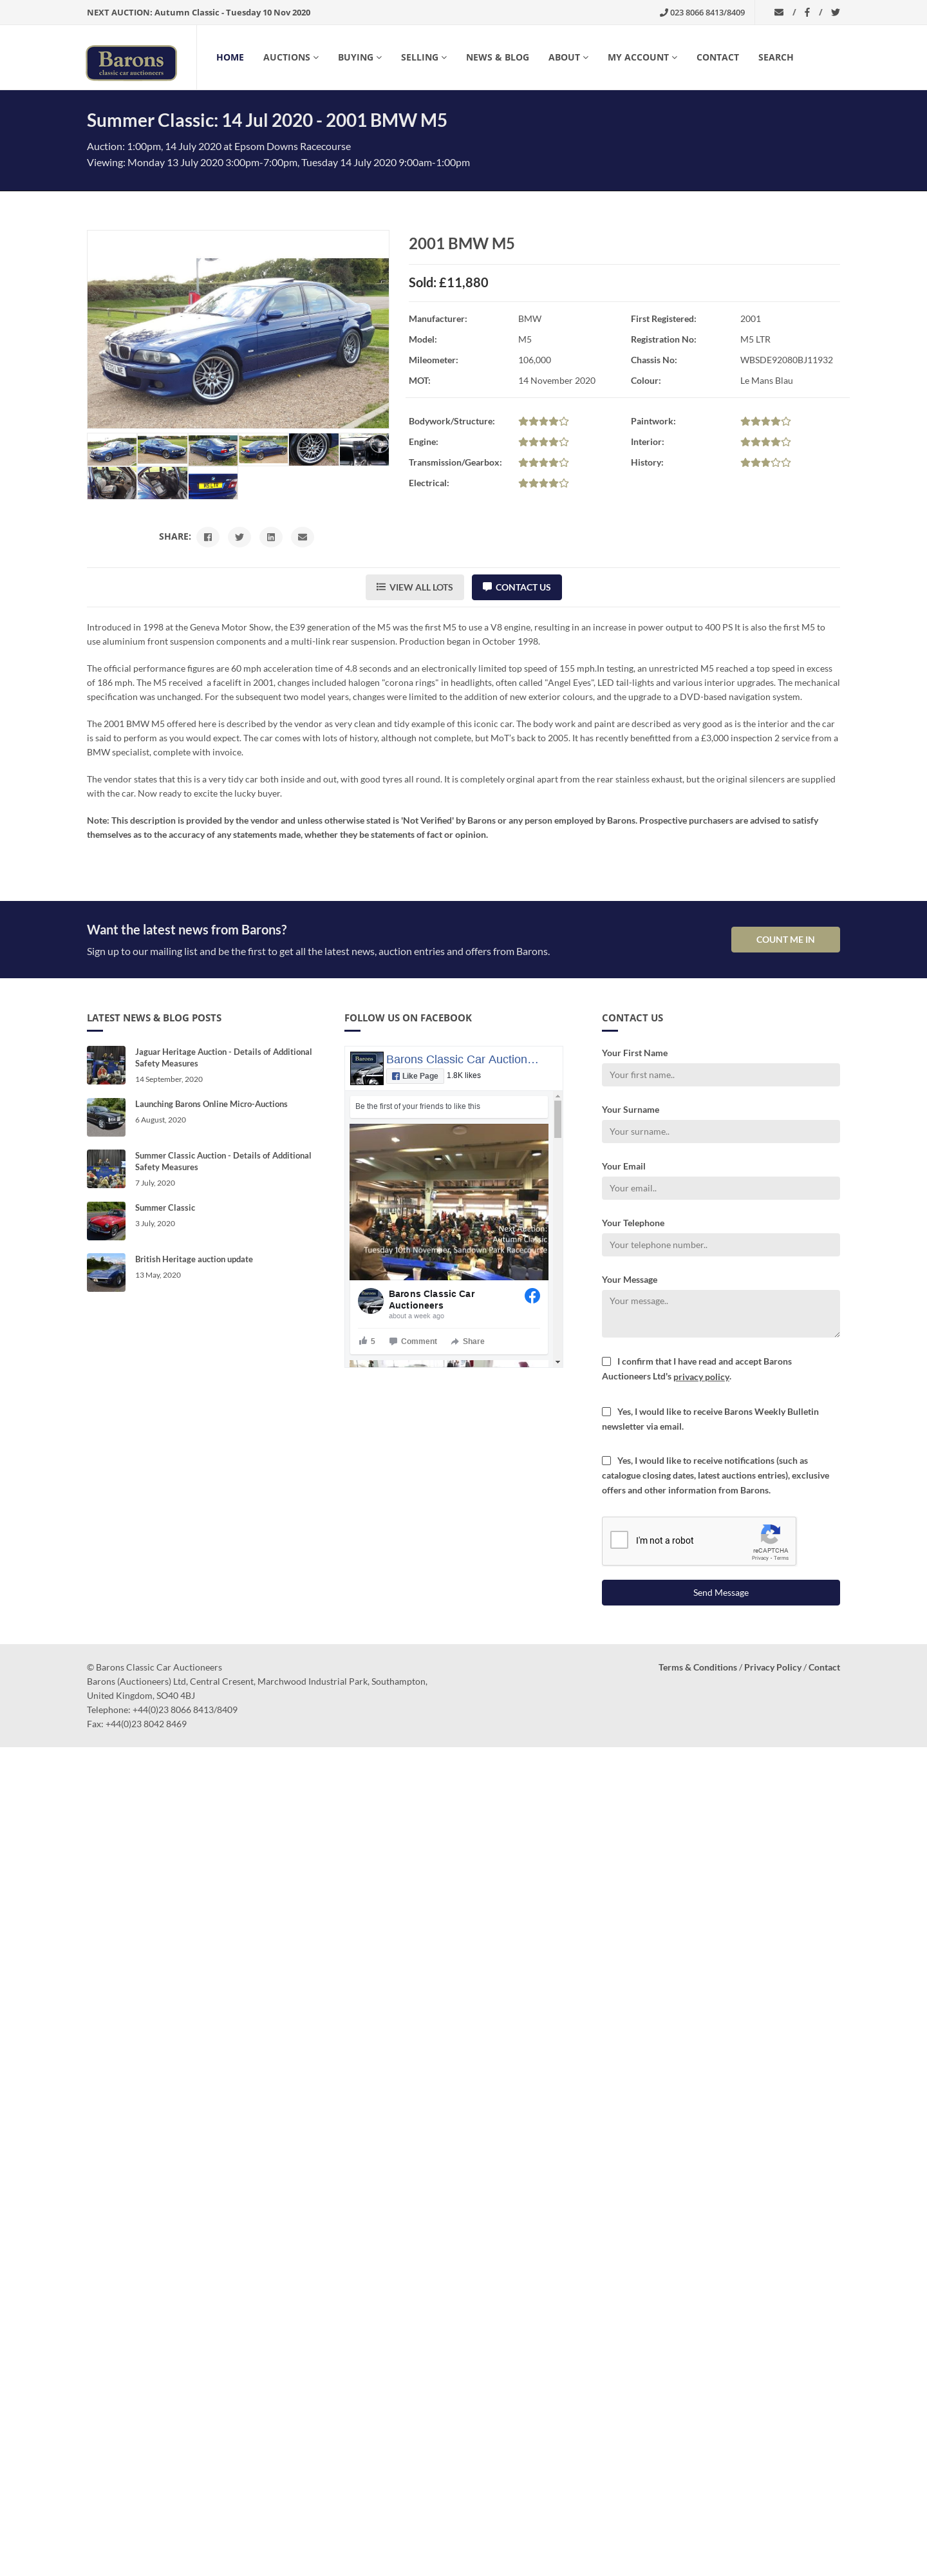
Task: Open Facebook icon in the top bar
Action: click(807, 12)
